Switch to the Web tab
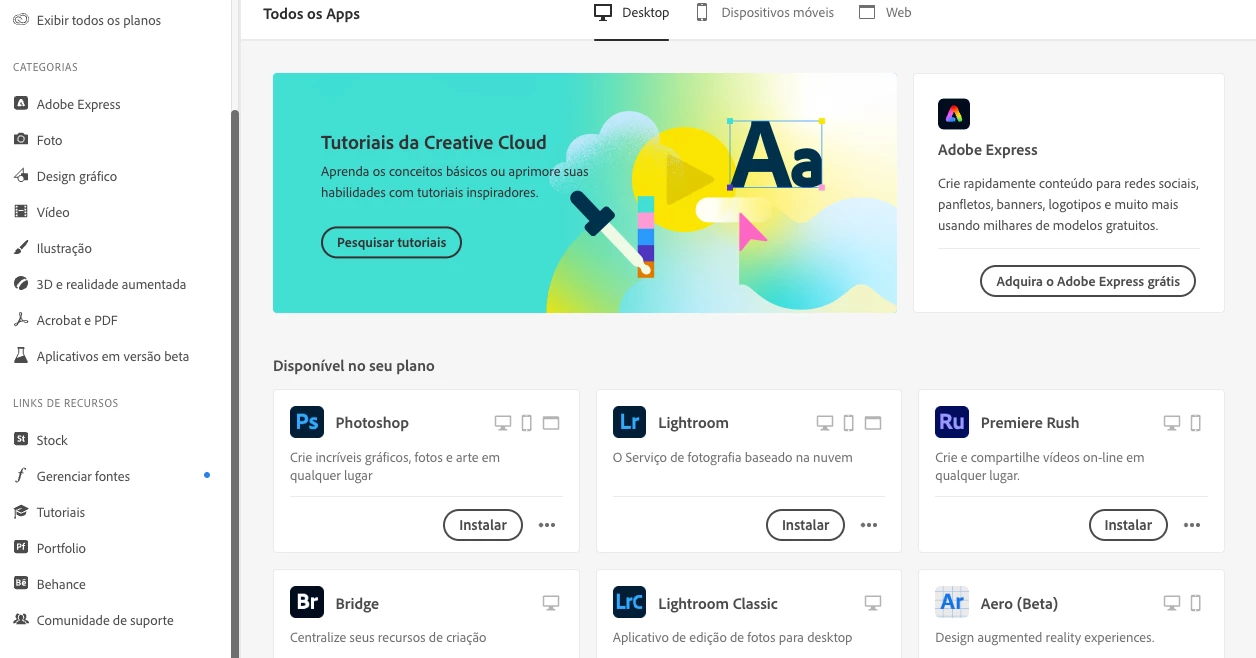Screen dimensions: 1256x658 click(885, 13)
